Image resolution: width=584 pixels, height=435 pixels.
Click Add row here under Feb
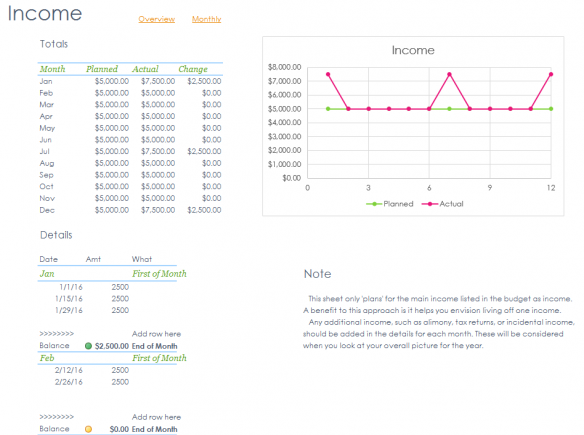[156, 417]
